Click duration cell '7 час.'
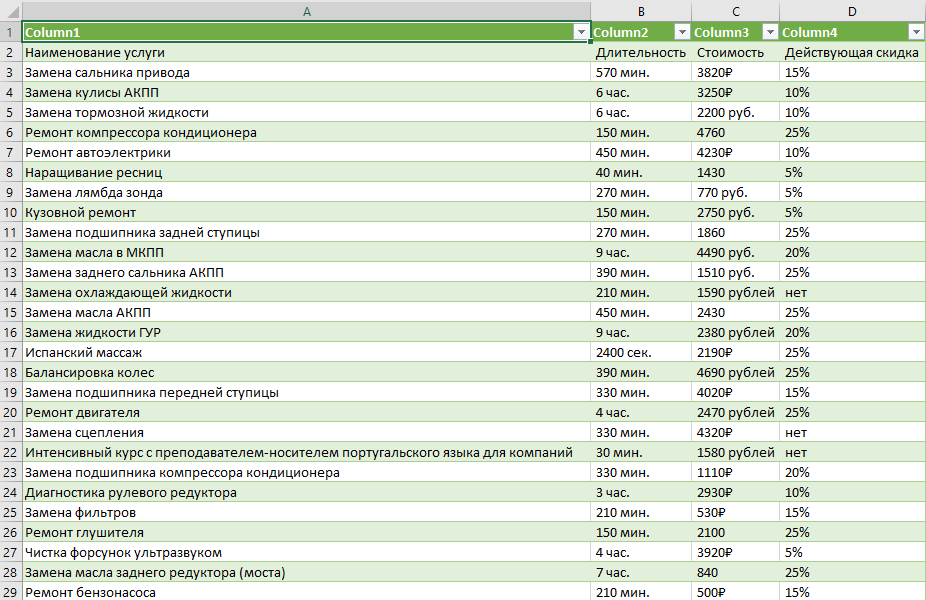 [x=641, y=573]
